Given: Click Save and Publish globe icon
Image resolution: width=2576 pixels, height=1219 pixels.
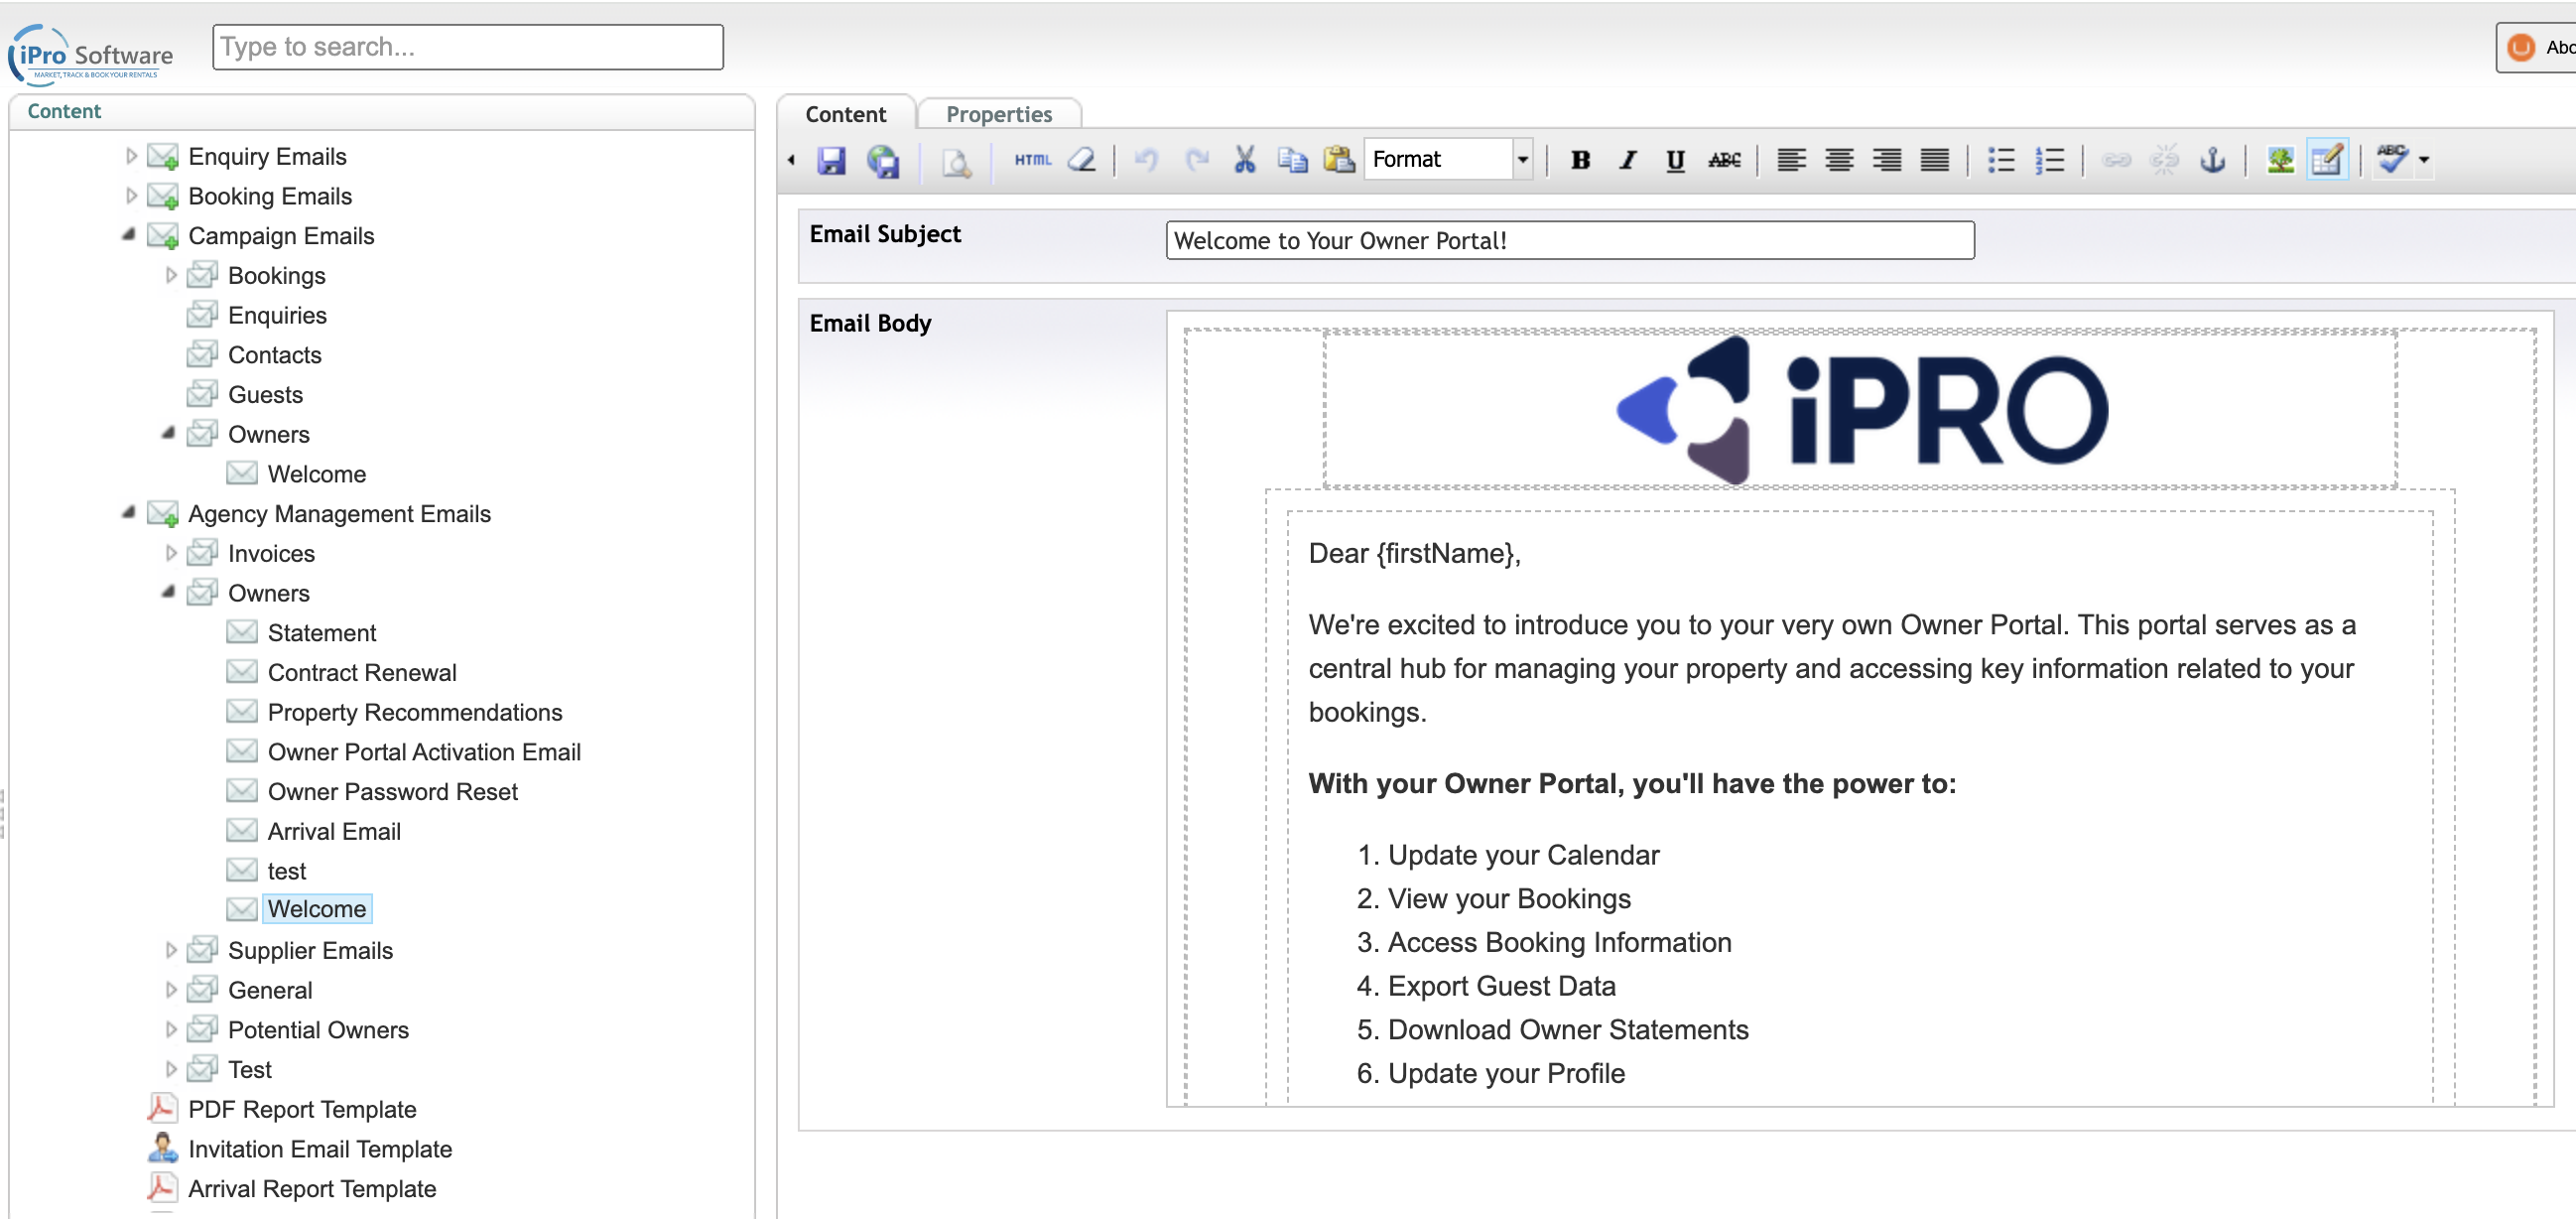Looking at the screenshot, I should pos(882,160).
